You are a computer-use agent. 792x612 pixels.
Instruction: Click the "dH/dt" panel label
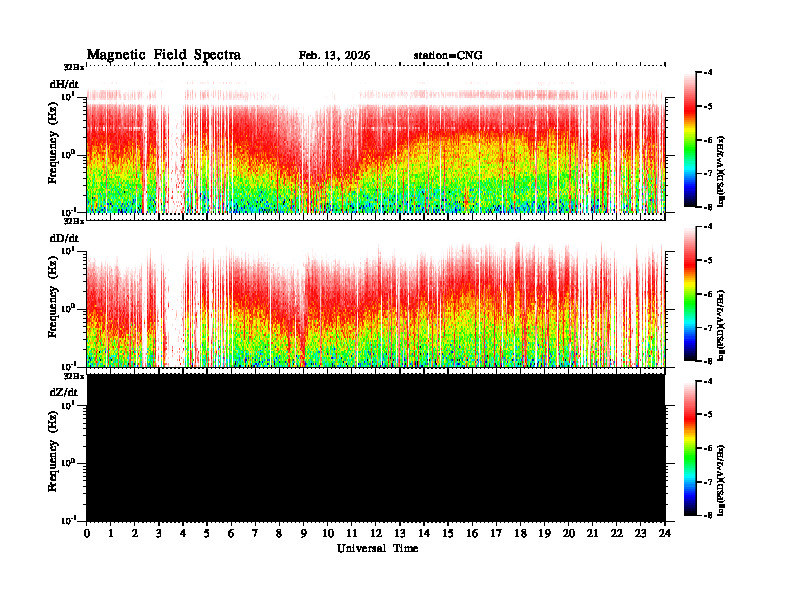pos(64,84)
